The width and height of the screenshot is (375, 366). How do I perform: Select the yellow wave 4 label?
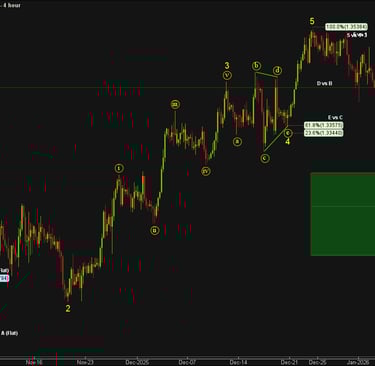(287, 142)
